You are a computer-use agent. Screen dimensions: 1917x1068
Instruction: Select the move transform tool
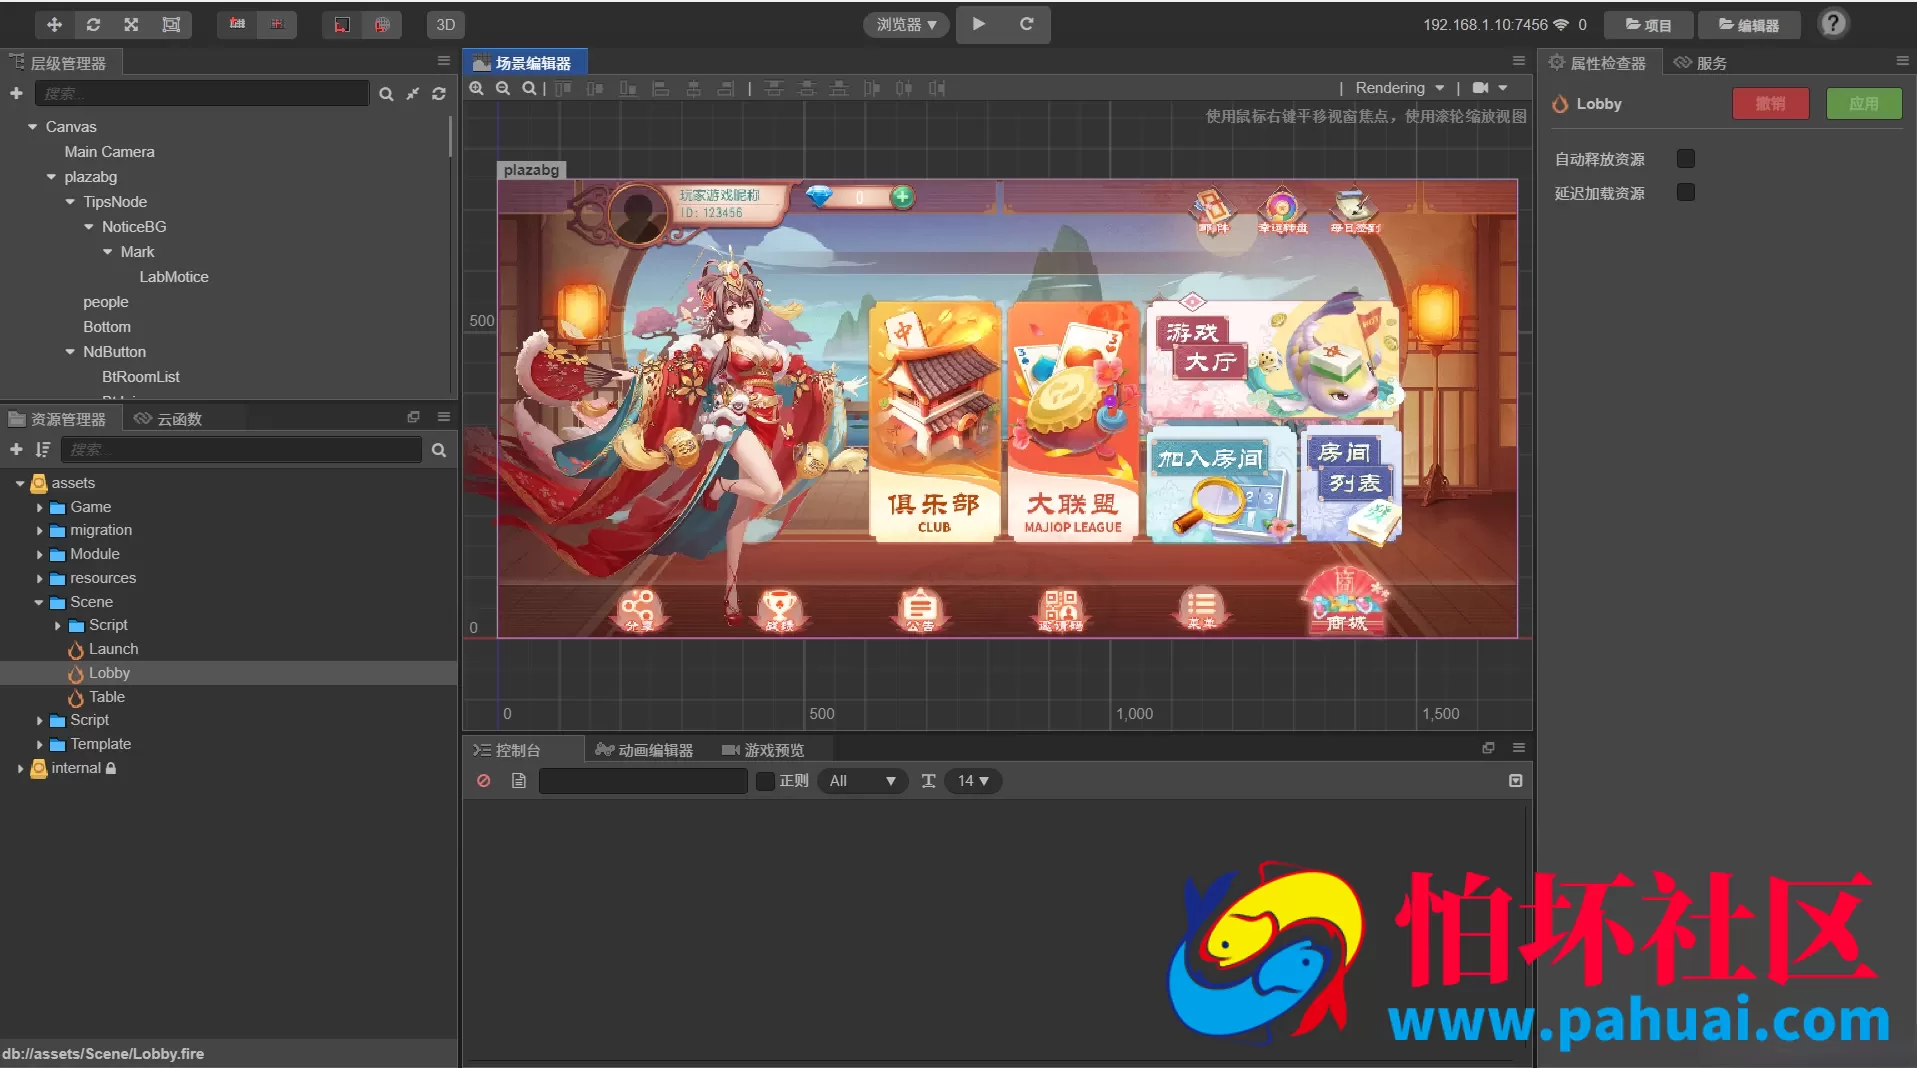(54, 24)
